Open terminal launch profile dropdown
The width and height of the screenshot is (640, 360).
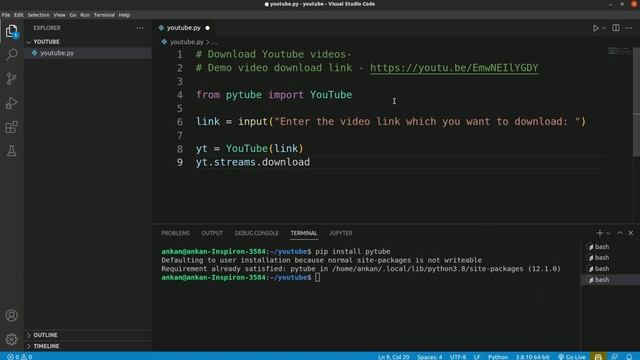coord(608,233)
